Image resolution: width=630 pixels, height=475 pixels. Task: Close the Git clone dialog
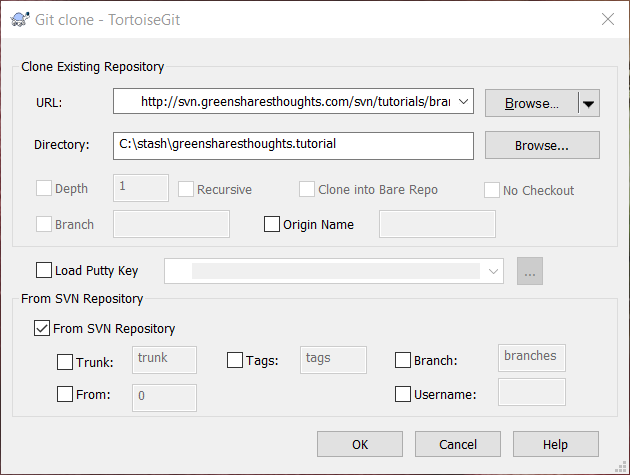tap(608, 19)
